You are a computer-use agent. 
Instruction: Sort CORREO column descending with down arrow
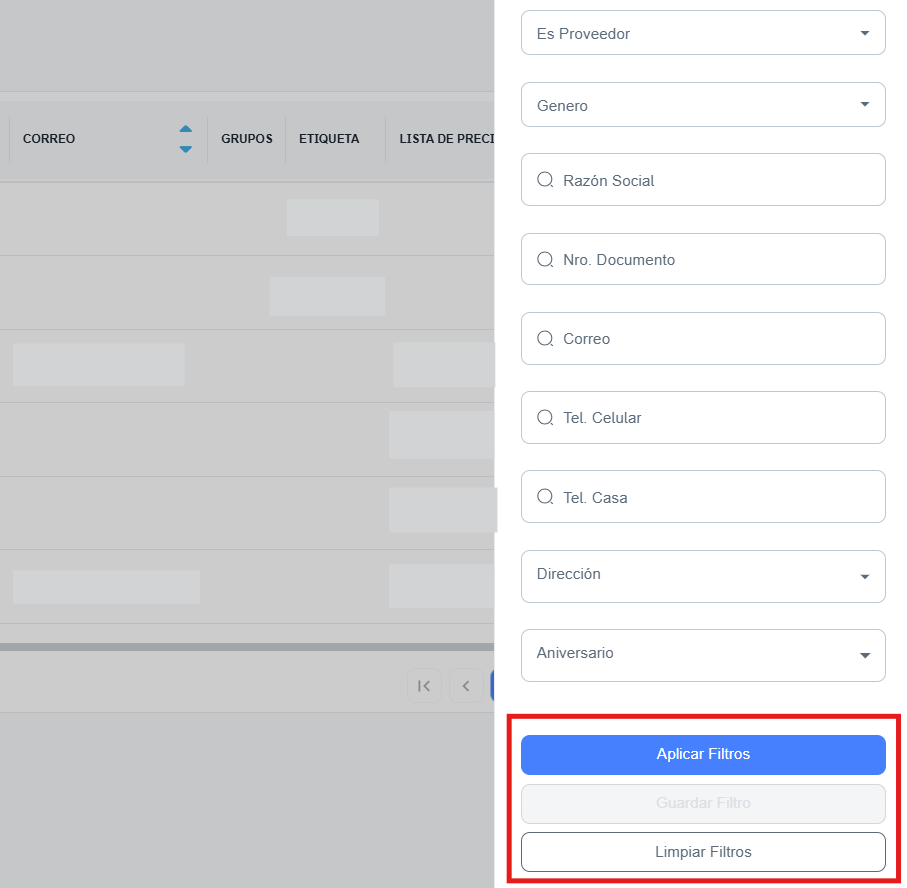click(x=185, y=149)
